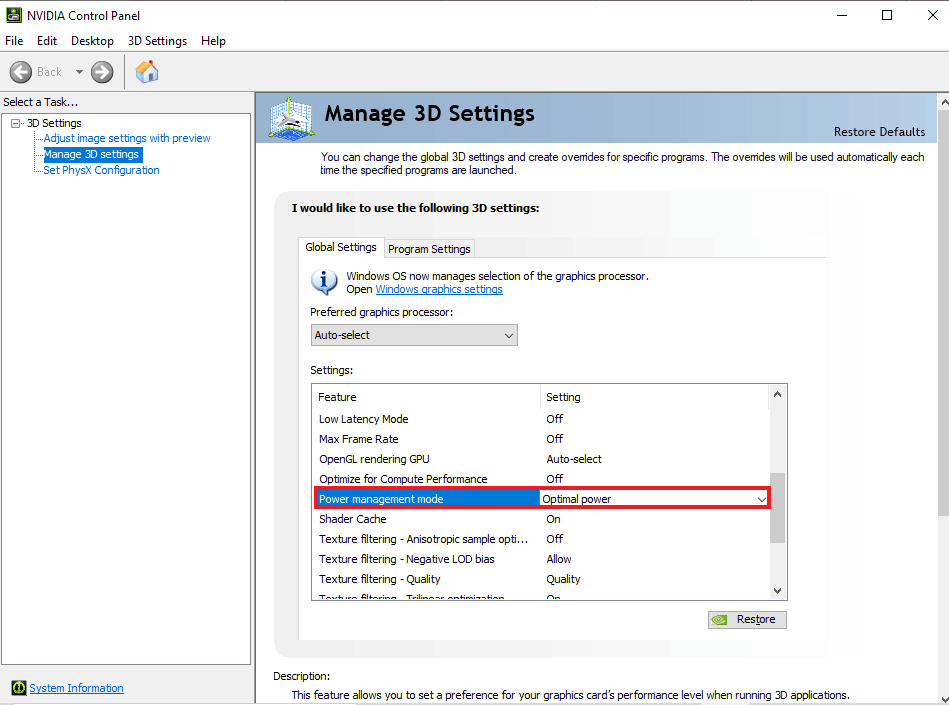Open the Desktop menu
949x705 pixels.
(92, 41)
